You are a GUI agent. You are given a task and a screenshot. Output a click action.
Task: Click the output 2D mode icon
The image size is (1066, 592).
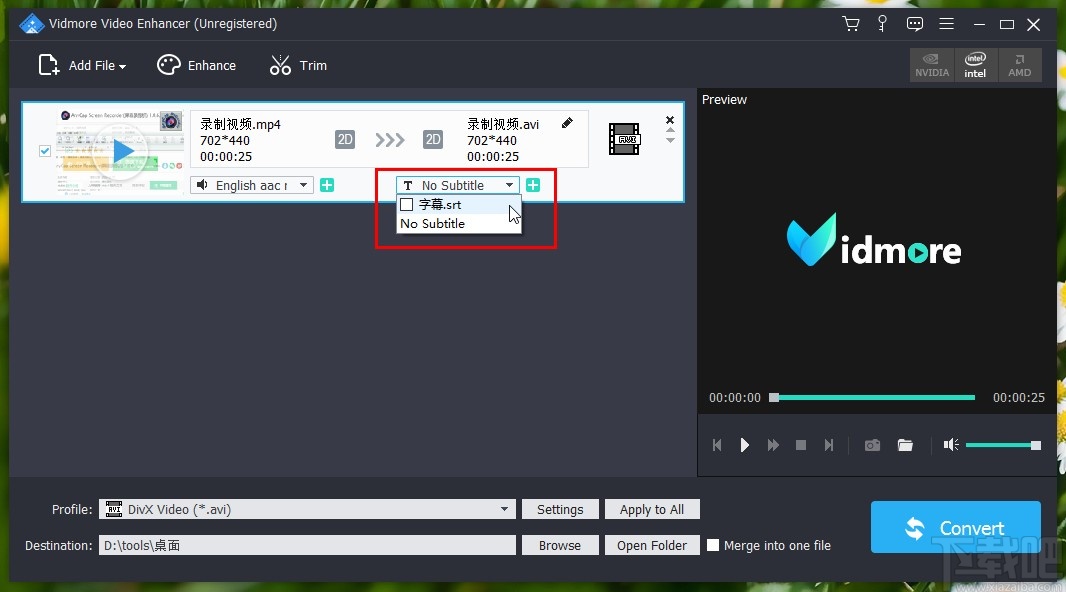[x=432, y=140]
